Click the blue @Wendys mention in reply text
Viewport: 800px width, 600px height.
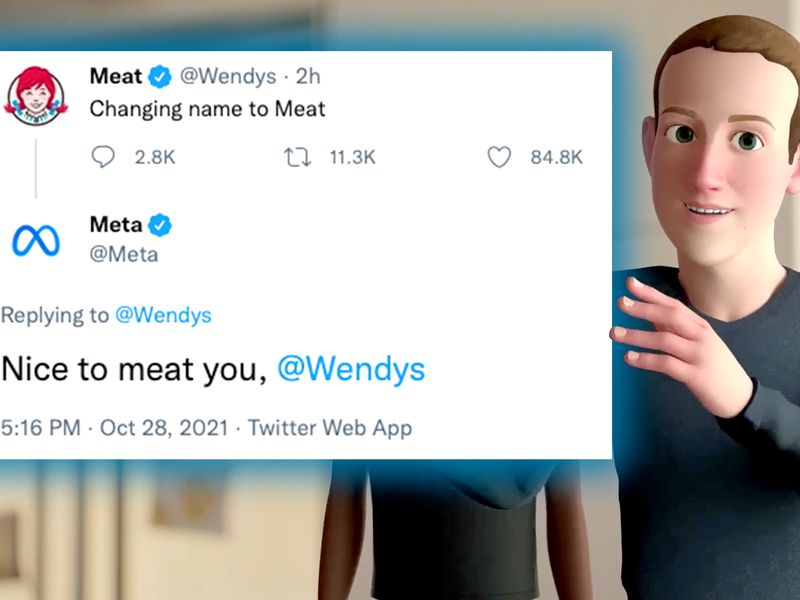(x=351, y=369)
